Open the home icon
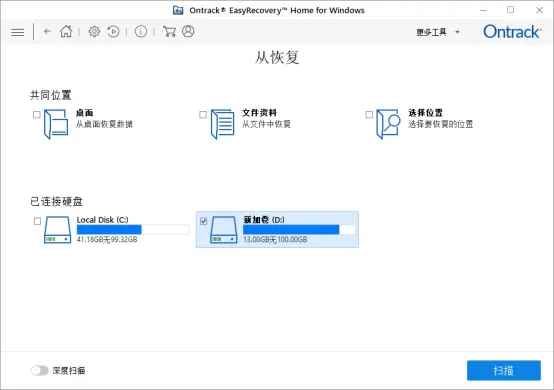The width and height of the screenshot is (554, 390). click(66, 31)
